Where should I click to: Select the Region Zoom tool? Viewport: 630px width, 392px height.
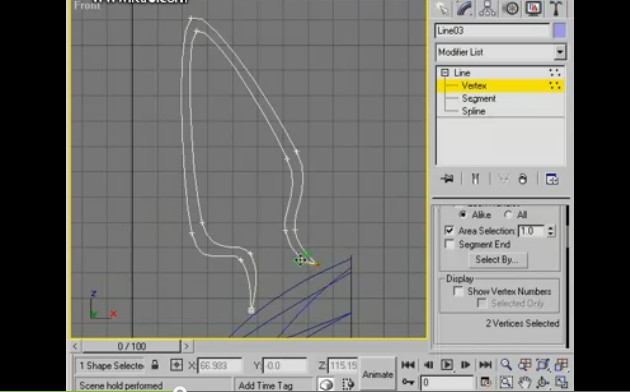click(506, 382)
